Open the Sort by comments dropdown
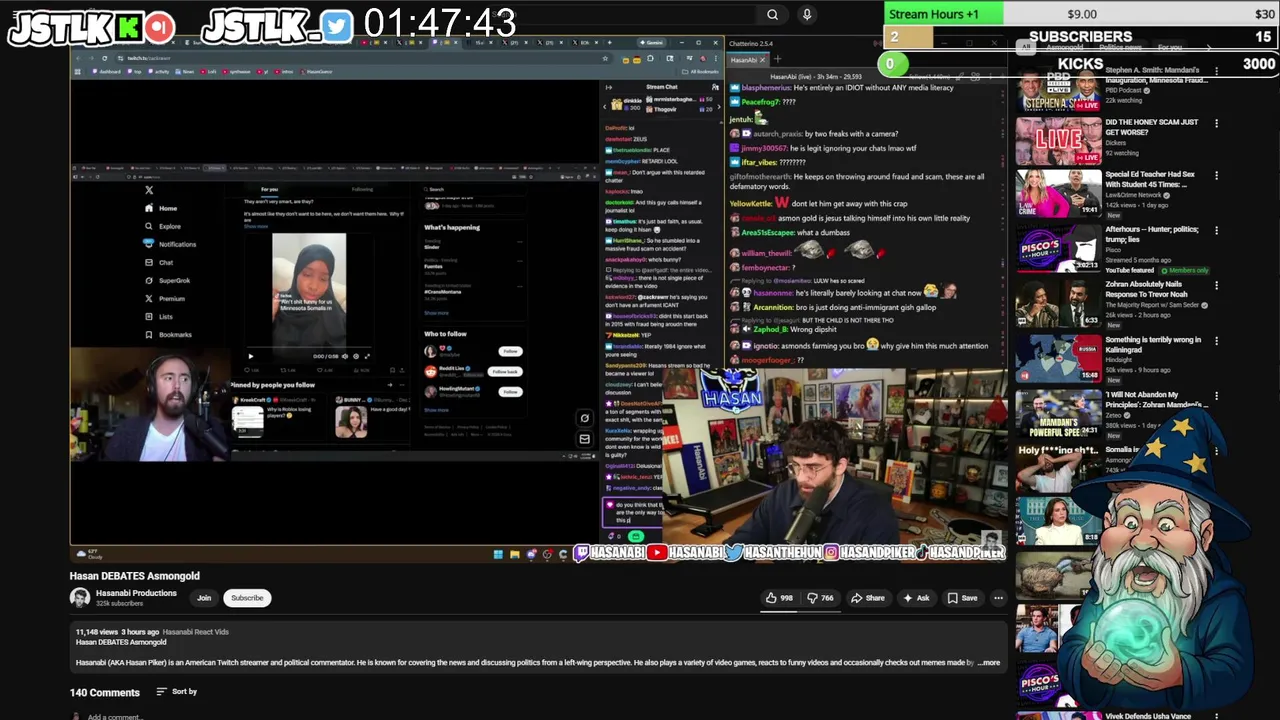This screenshot has width=1280, height=720. click(177, 692)
